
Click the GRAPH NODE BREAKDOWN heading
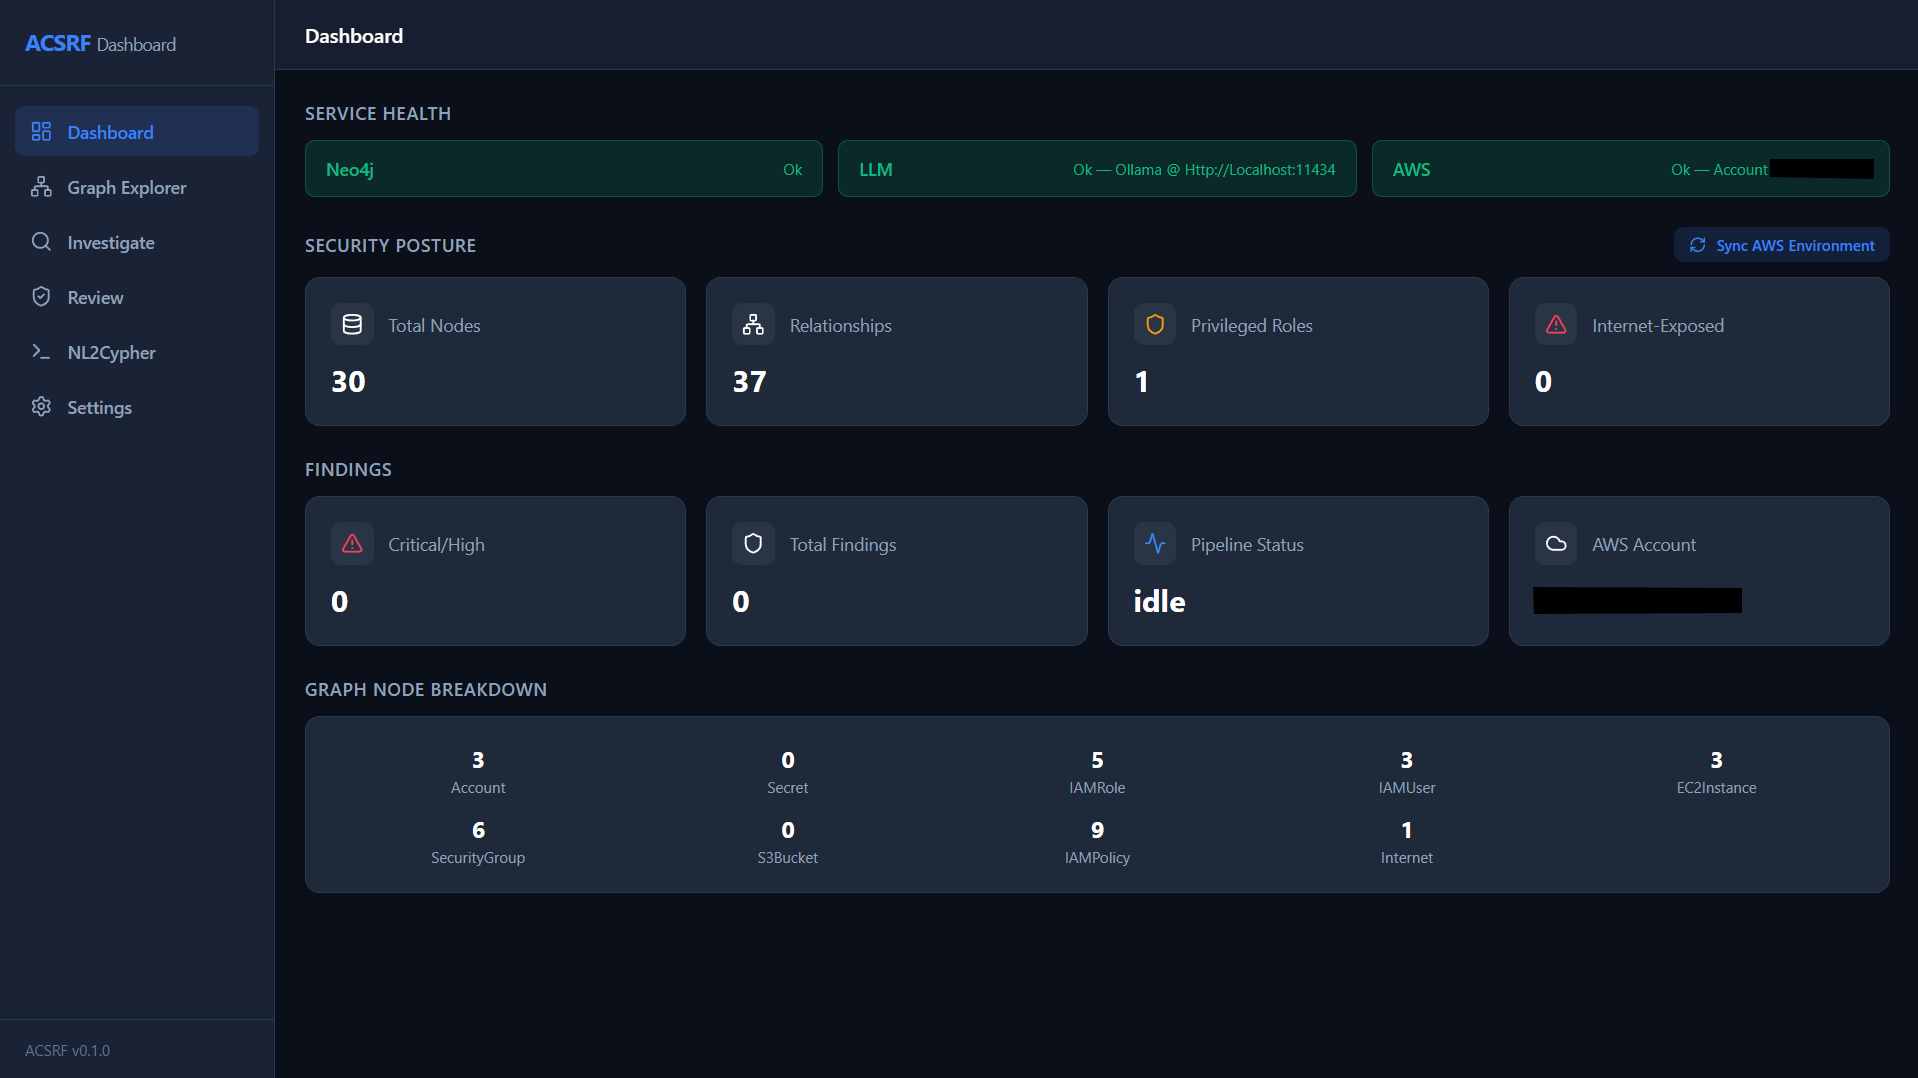coord(426,690)
